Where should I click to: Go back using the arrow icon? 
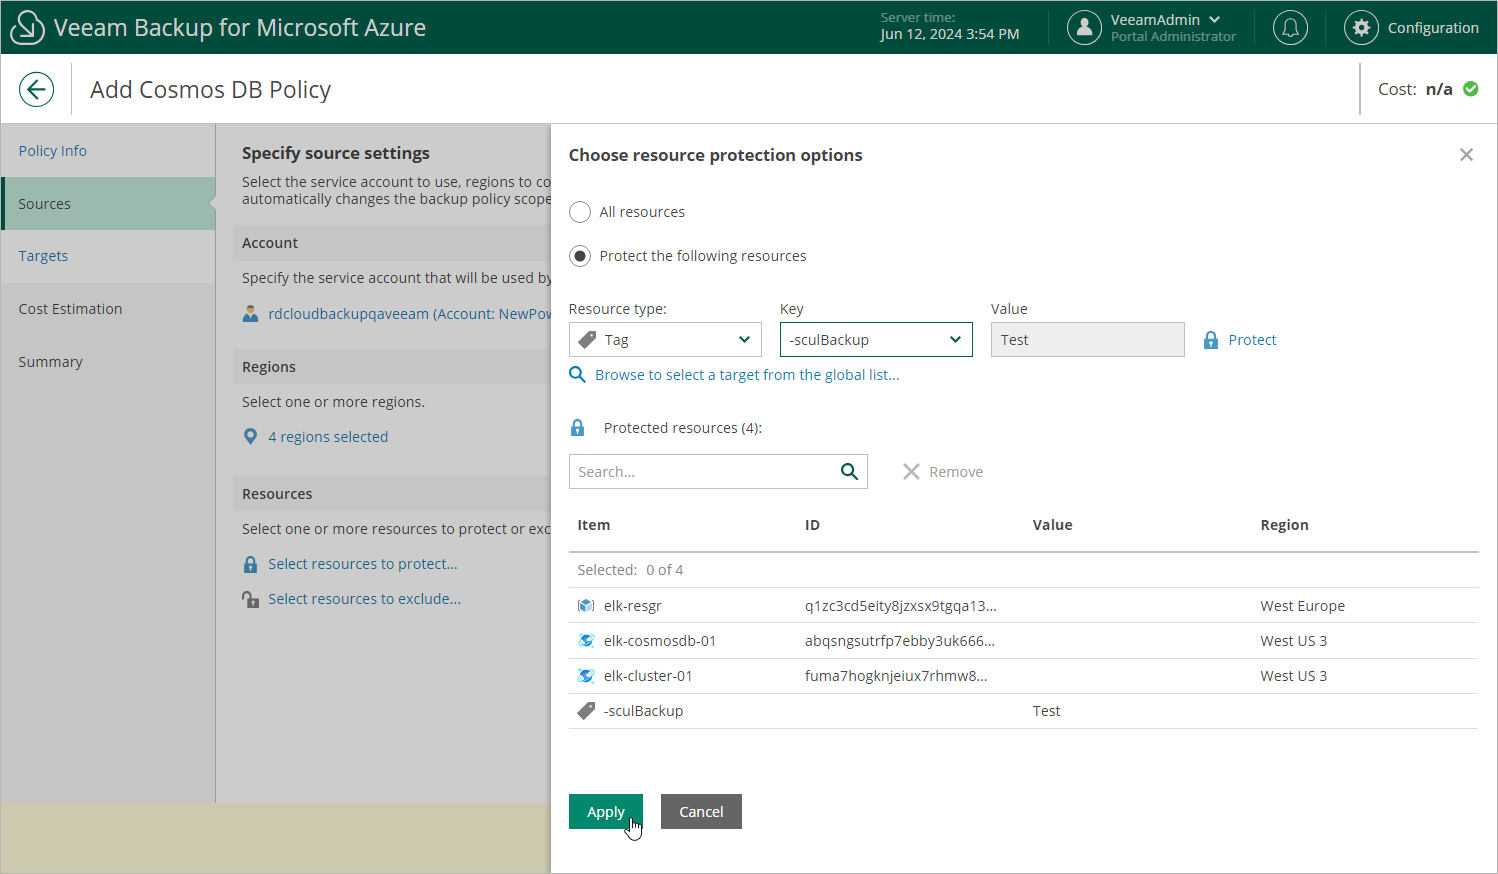(x=36, y=89)
